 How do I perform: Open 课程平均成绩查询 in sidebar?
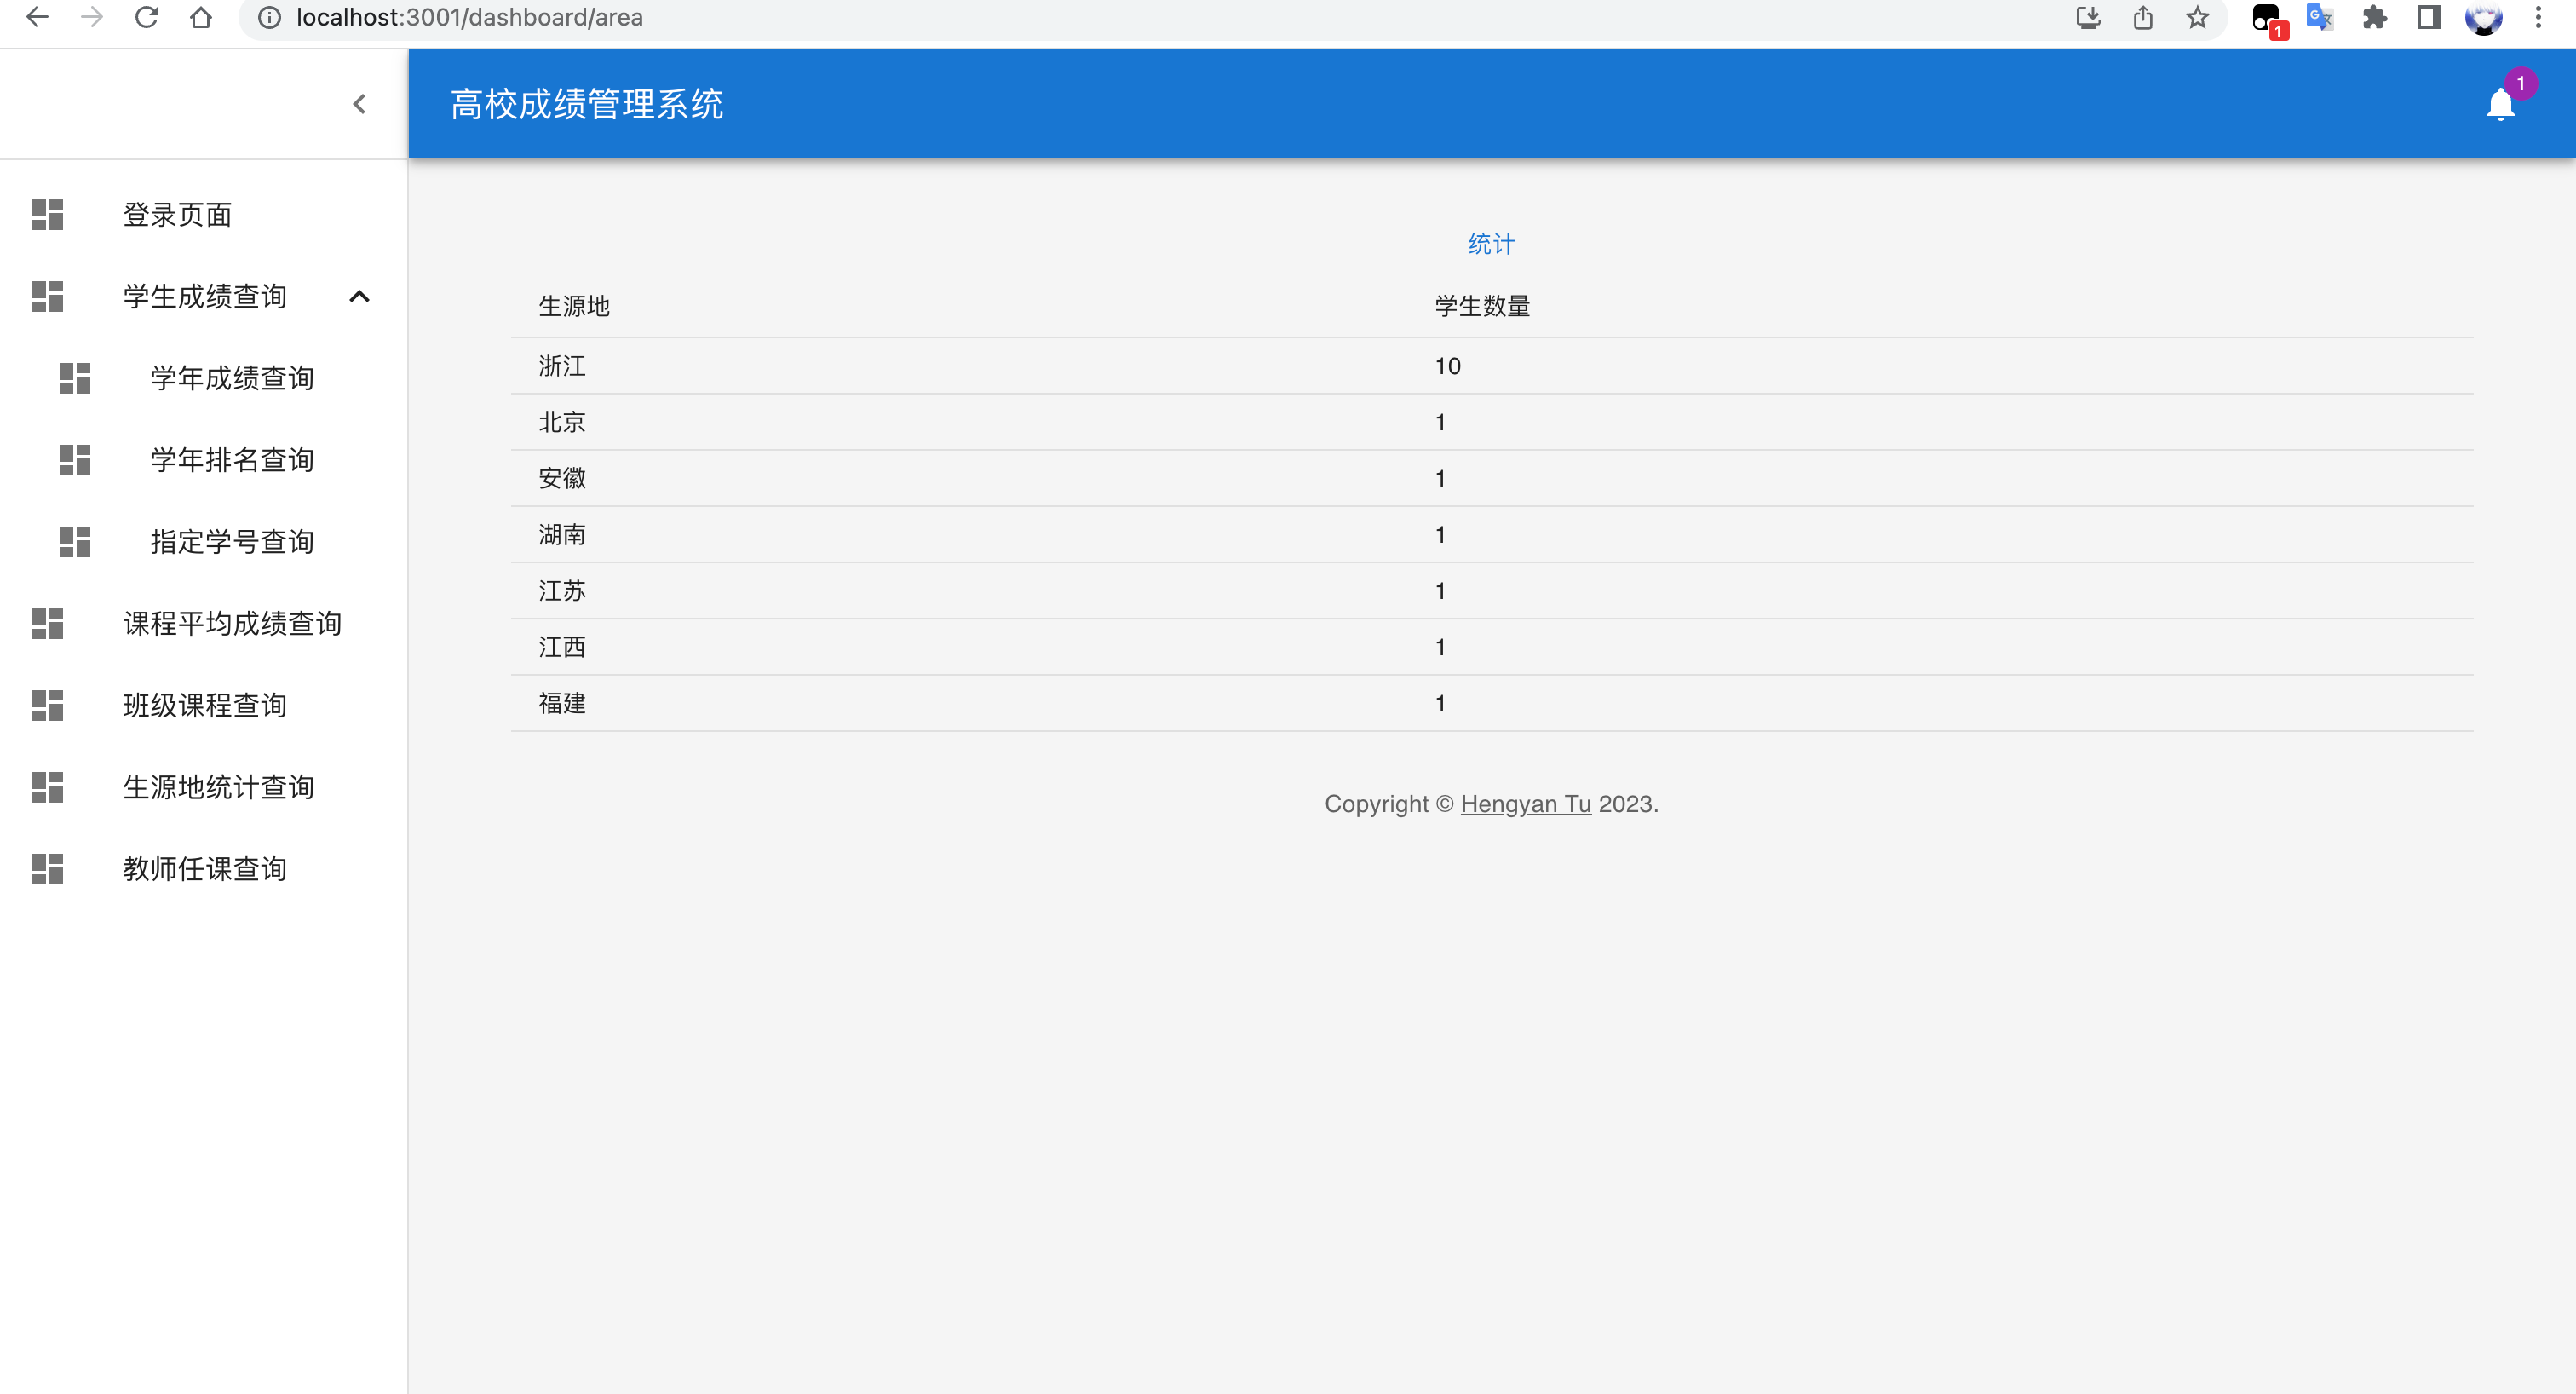click(232, 624)
